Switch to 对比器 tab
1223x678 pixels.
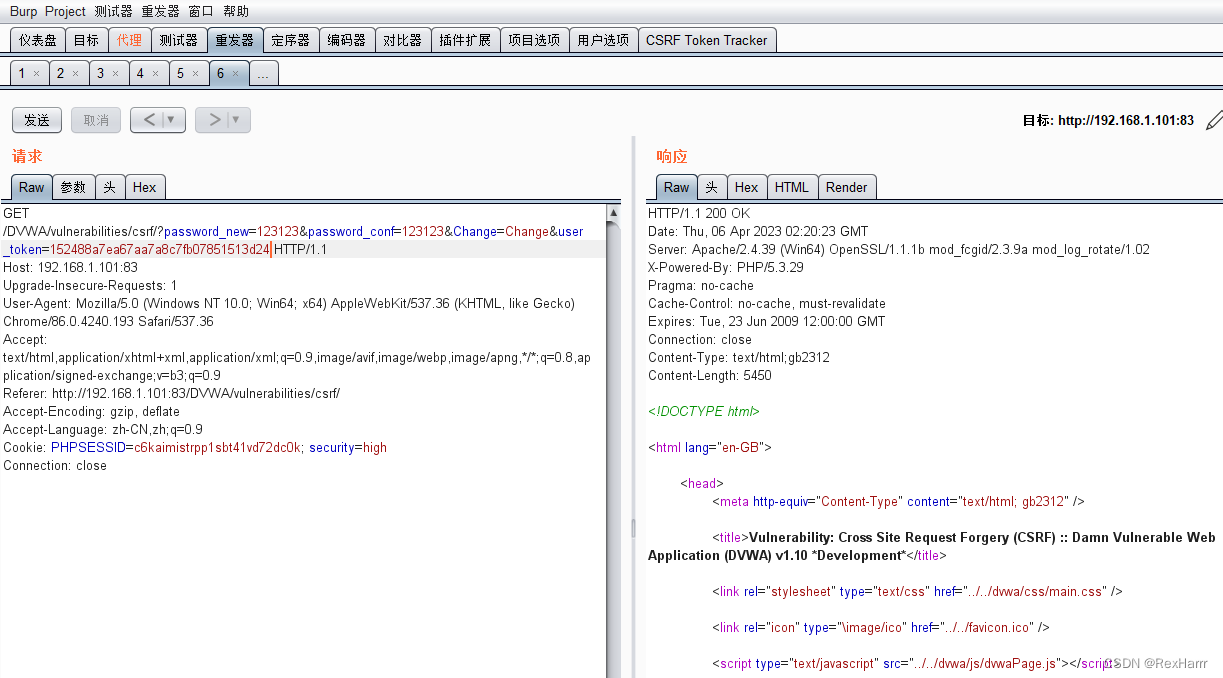pyautogui.click(x=403, y=40)
